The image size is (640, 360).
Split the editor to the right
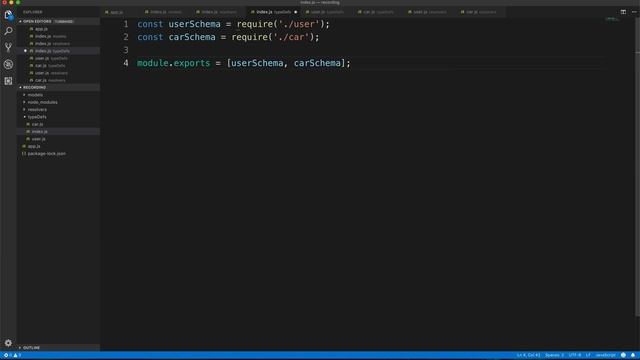coord(623,12)
